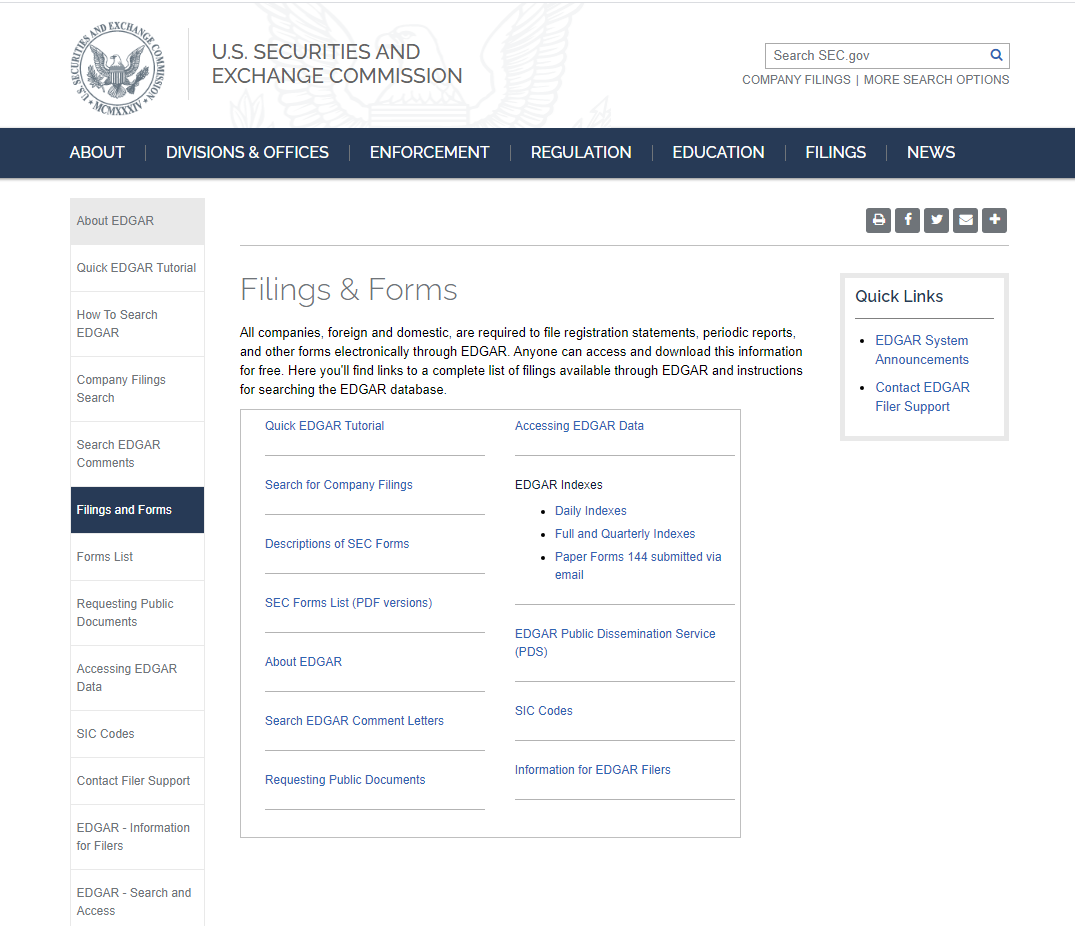
Task: Select Filings and Forms sidebar item
Action: coord(137,510)
